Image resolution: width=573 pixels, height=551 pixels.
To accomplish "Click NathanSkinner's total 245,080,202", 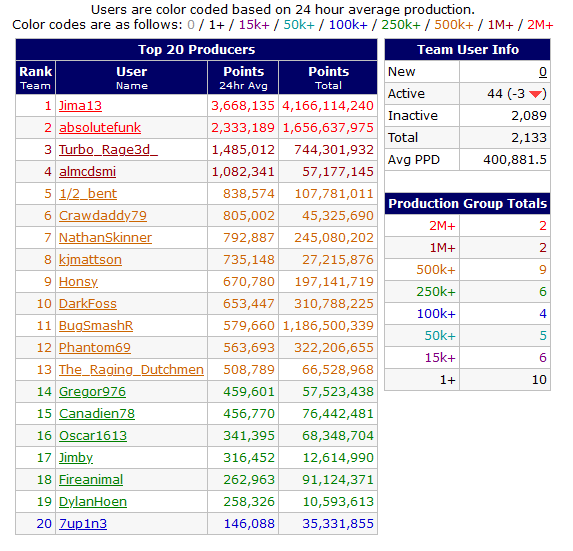I will [334, 238].
